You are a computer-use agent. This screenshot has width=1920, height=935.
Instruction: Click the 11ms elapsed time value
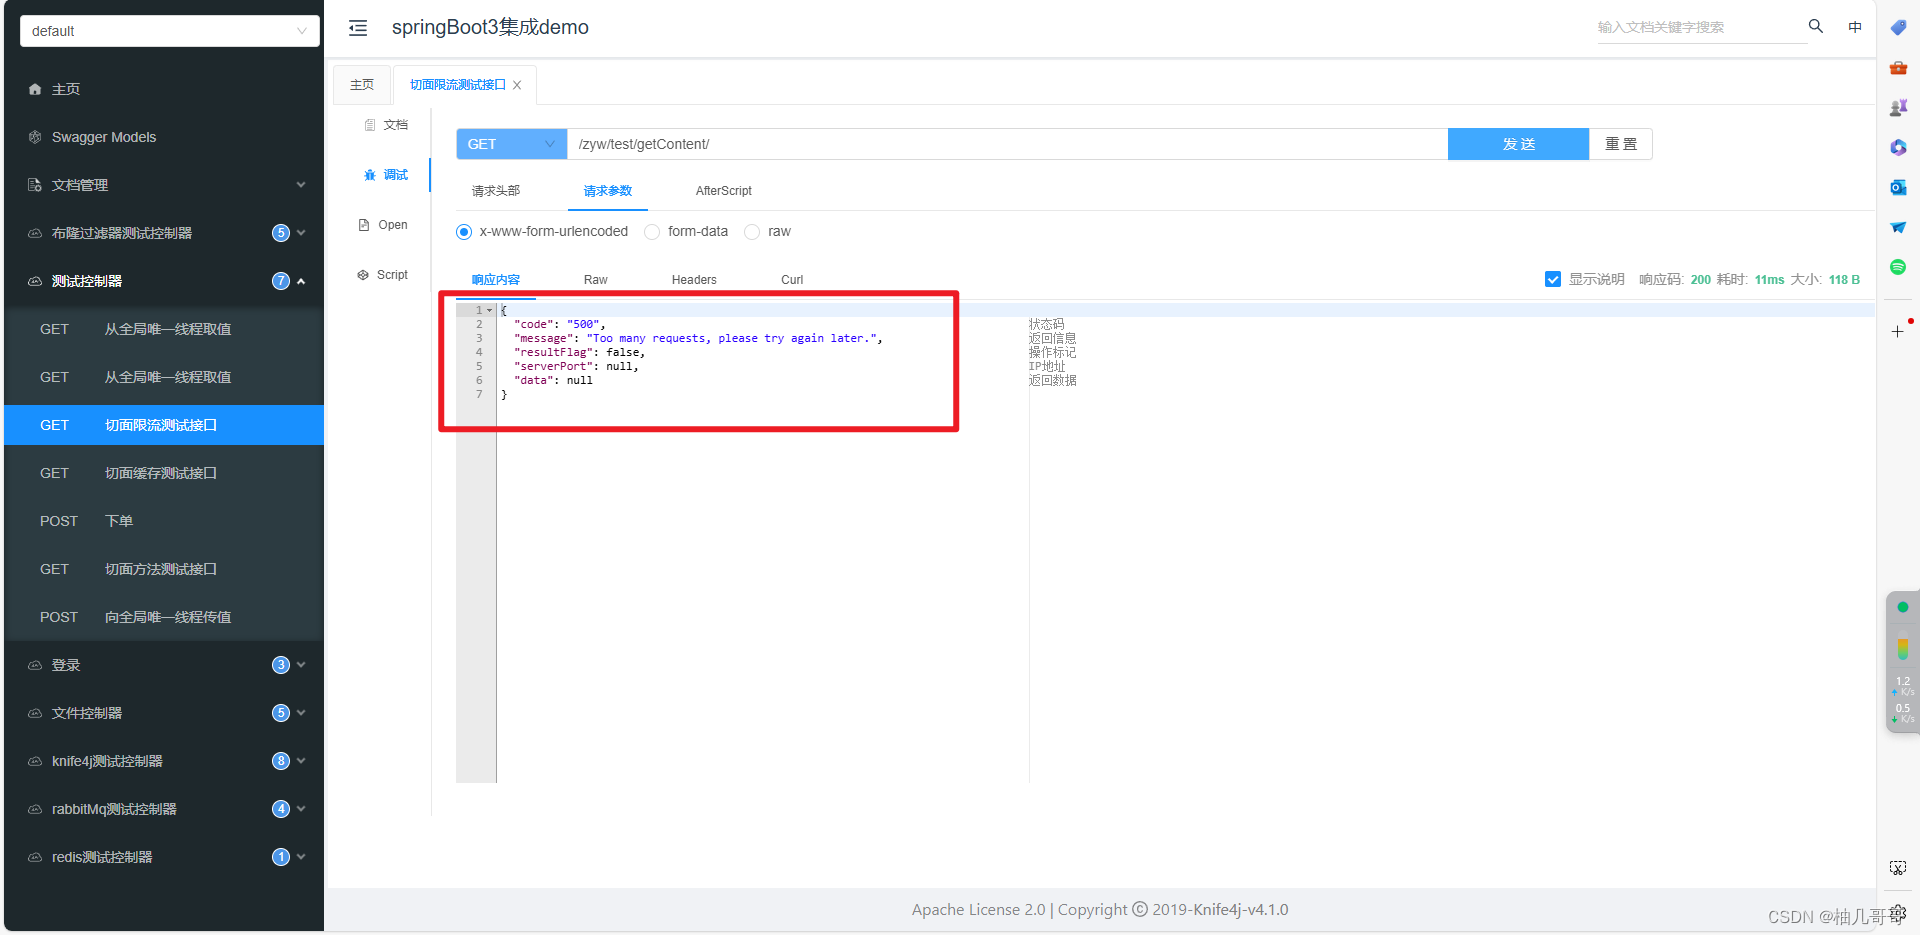pos(1769,280)
